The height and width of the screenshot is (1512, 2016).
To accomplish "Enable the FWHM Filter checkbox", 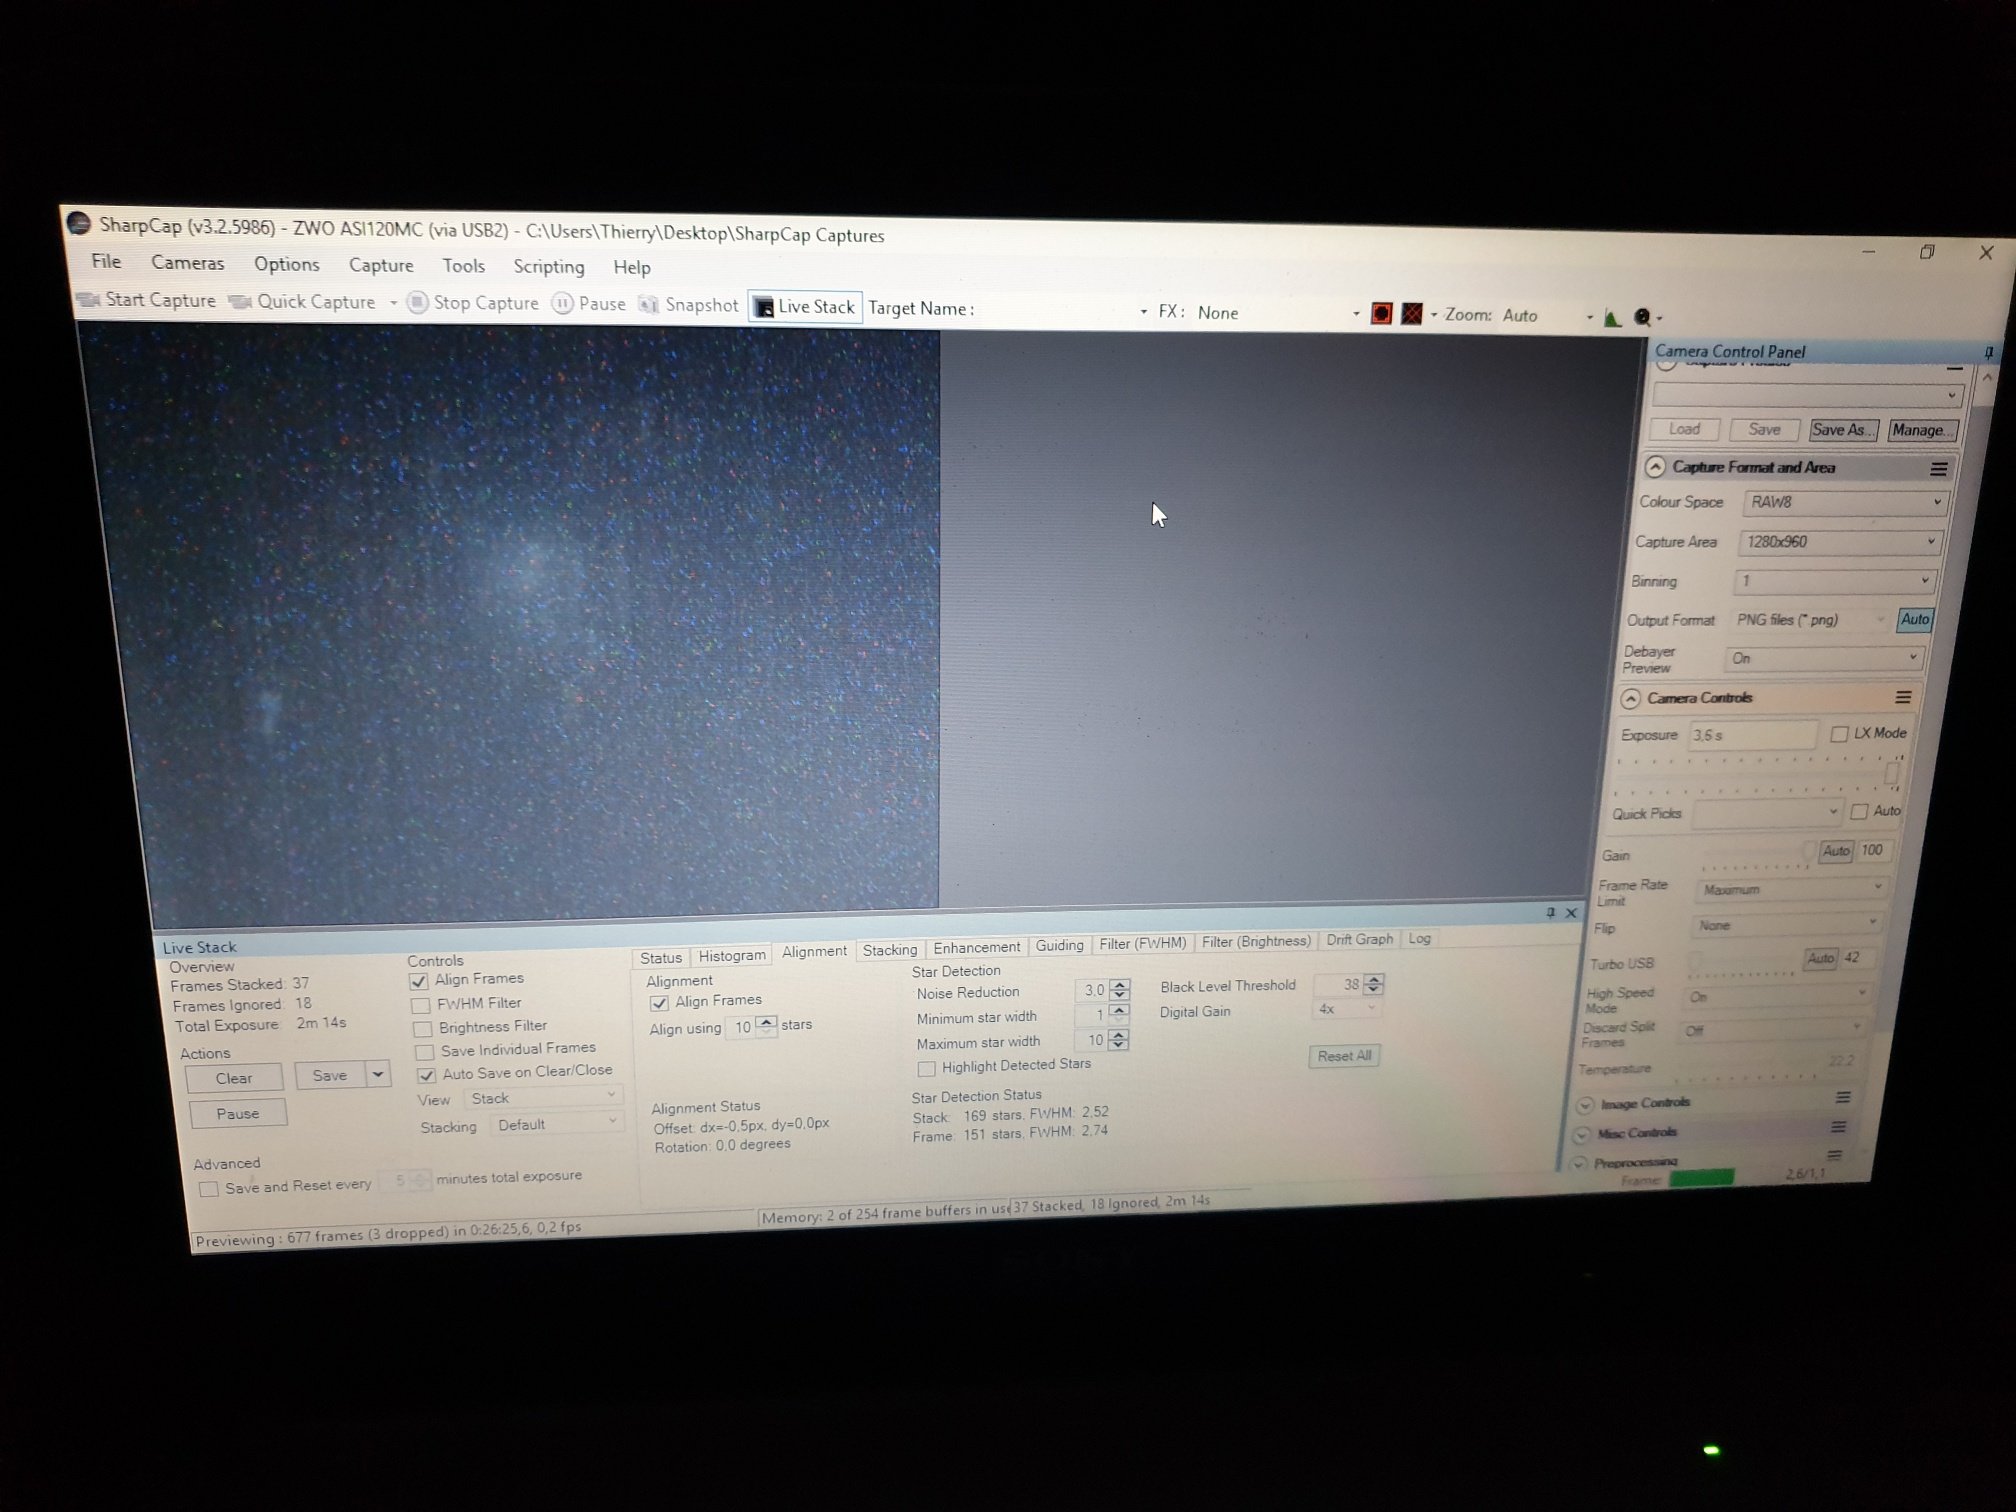I will pyautogui.click(x=421, y=1005).
